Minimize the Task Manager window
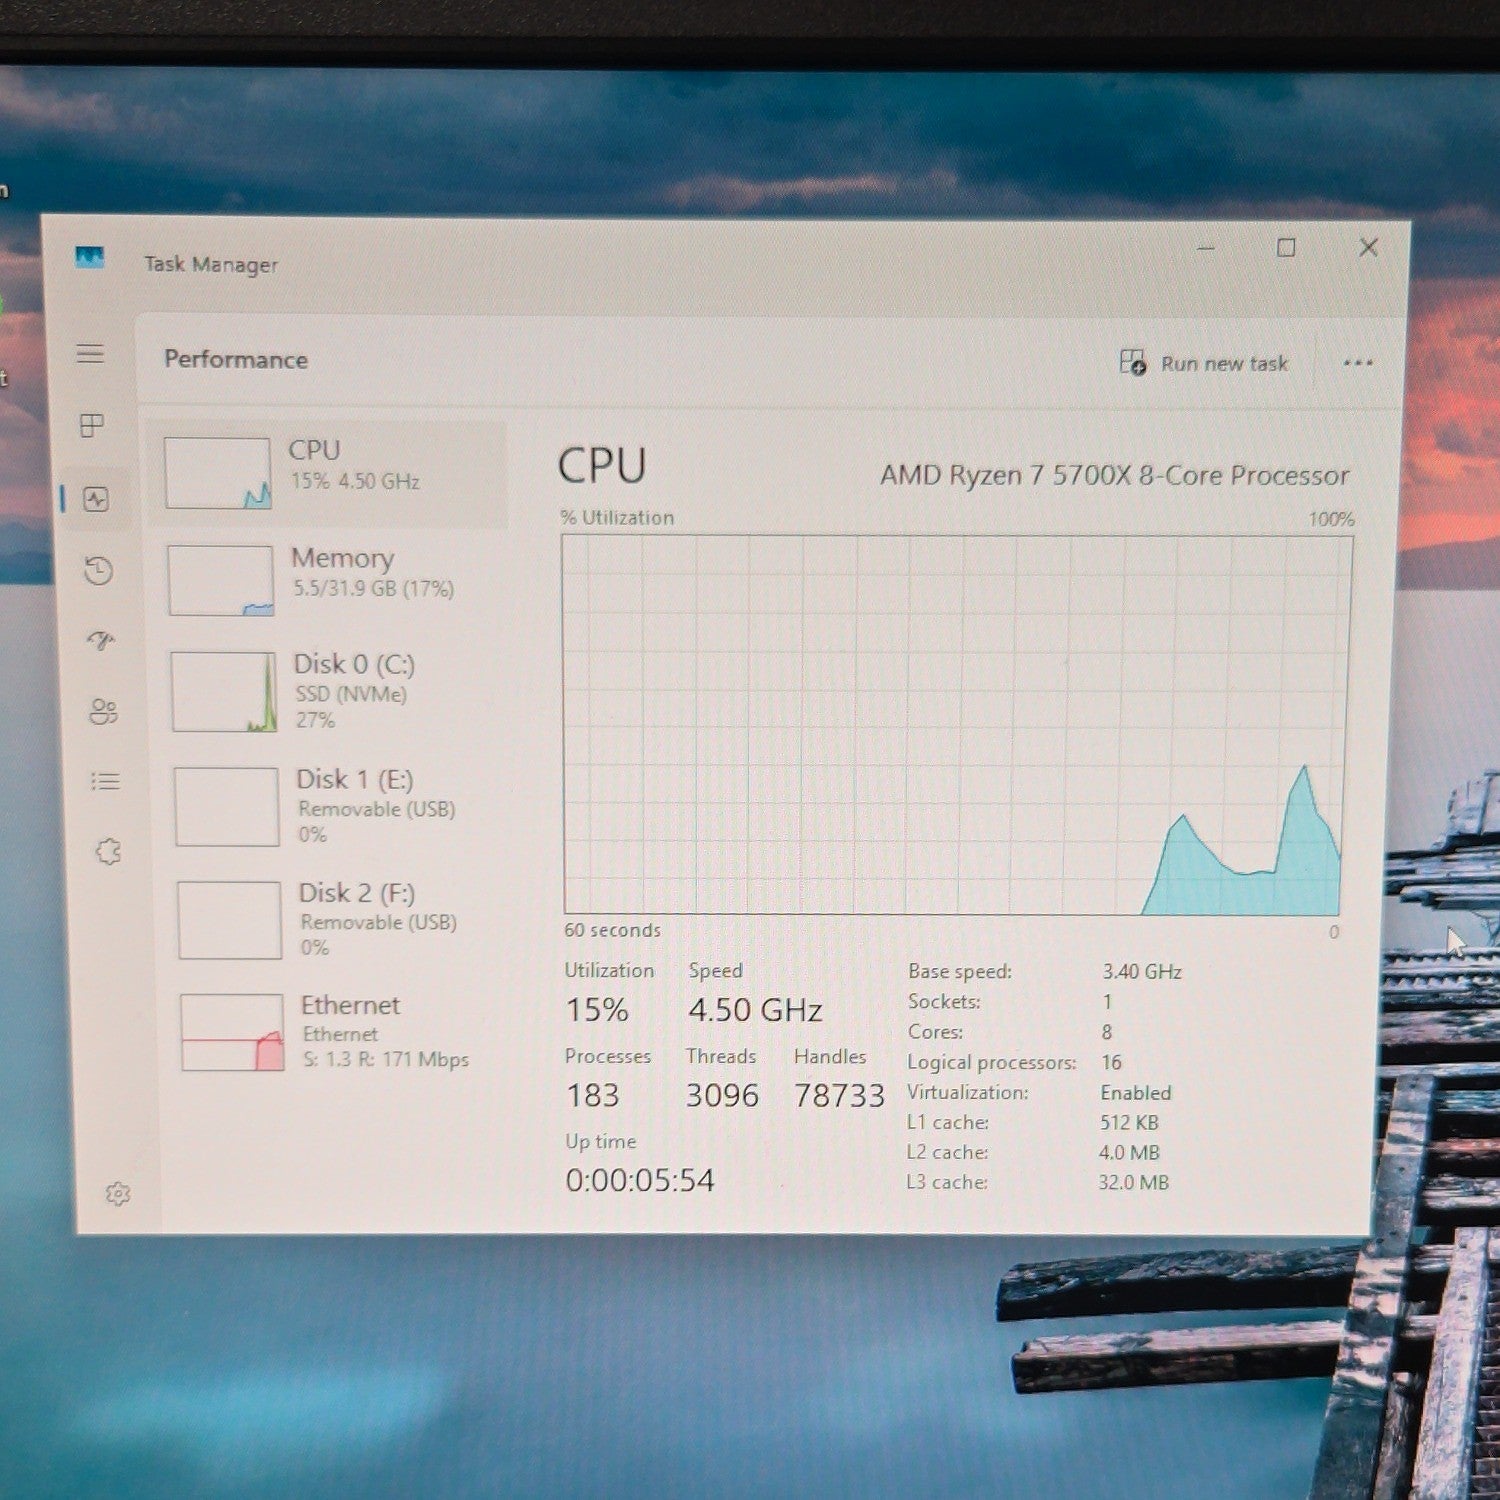Screen dimensions: 1500x1500 click(1206, 247)
